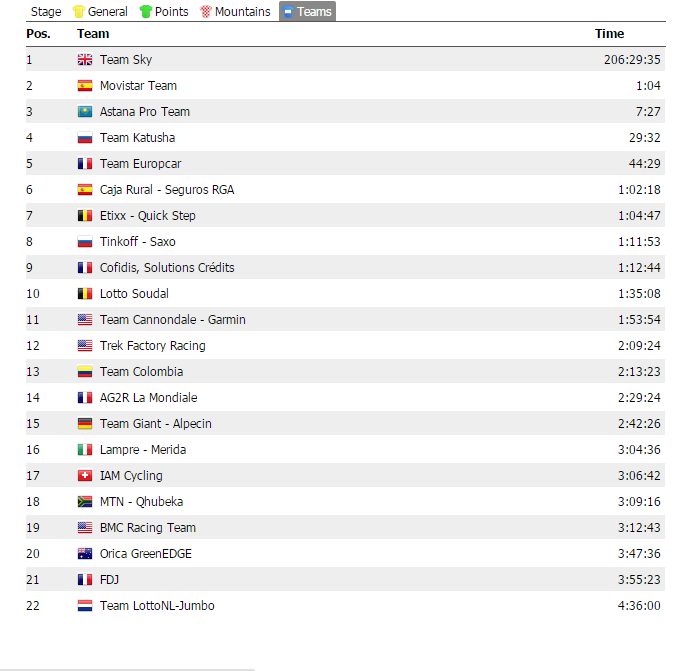The width and height of the screenshot is (678, 671).
Task: Click the Australian flag beside Orica GreenEDGE
Action: pyautogui.click(x=85, y=554)
